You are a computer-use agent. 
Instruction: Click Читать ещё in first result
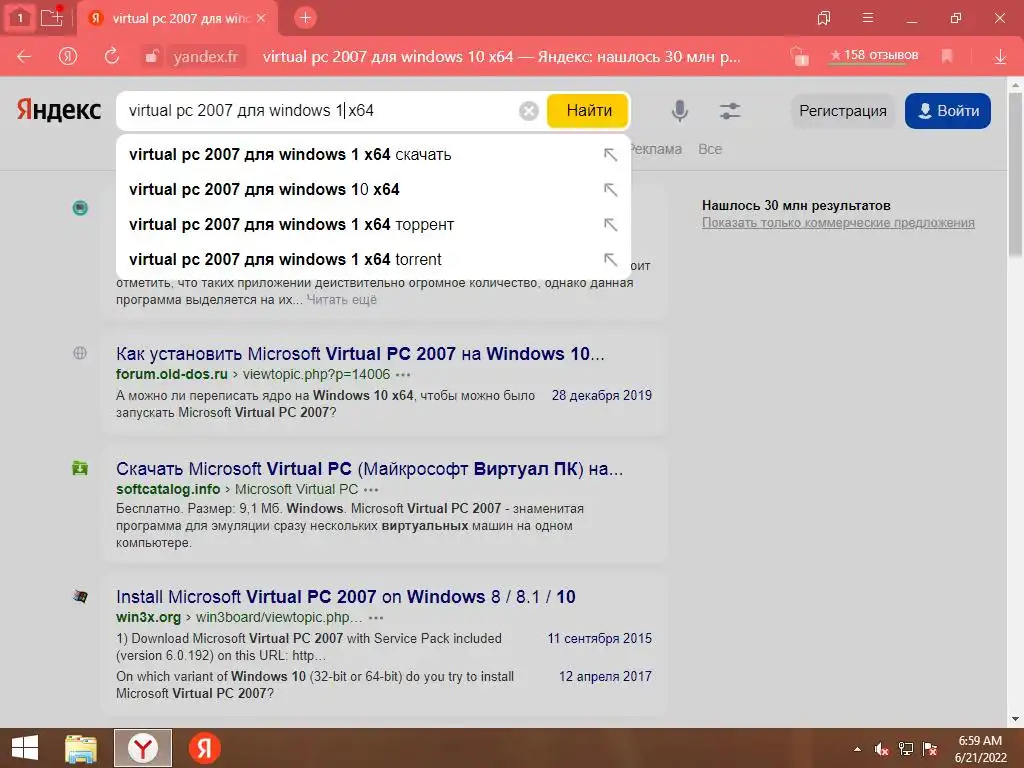coord(342,300)
